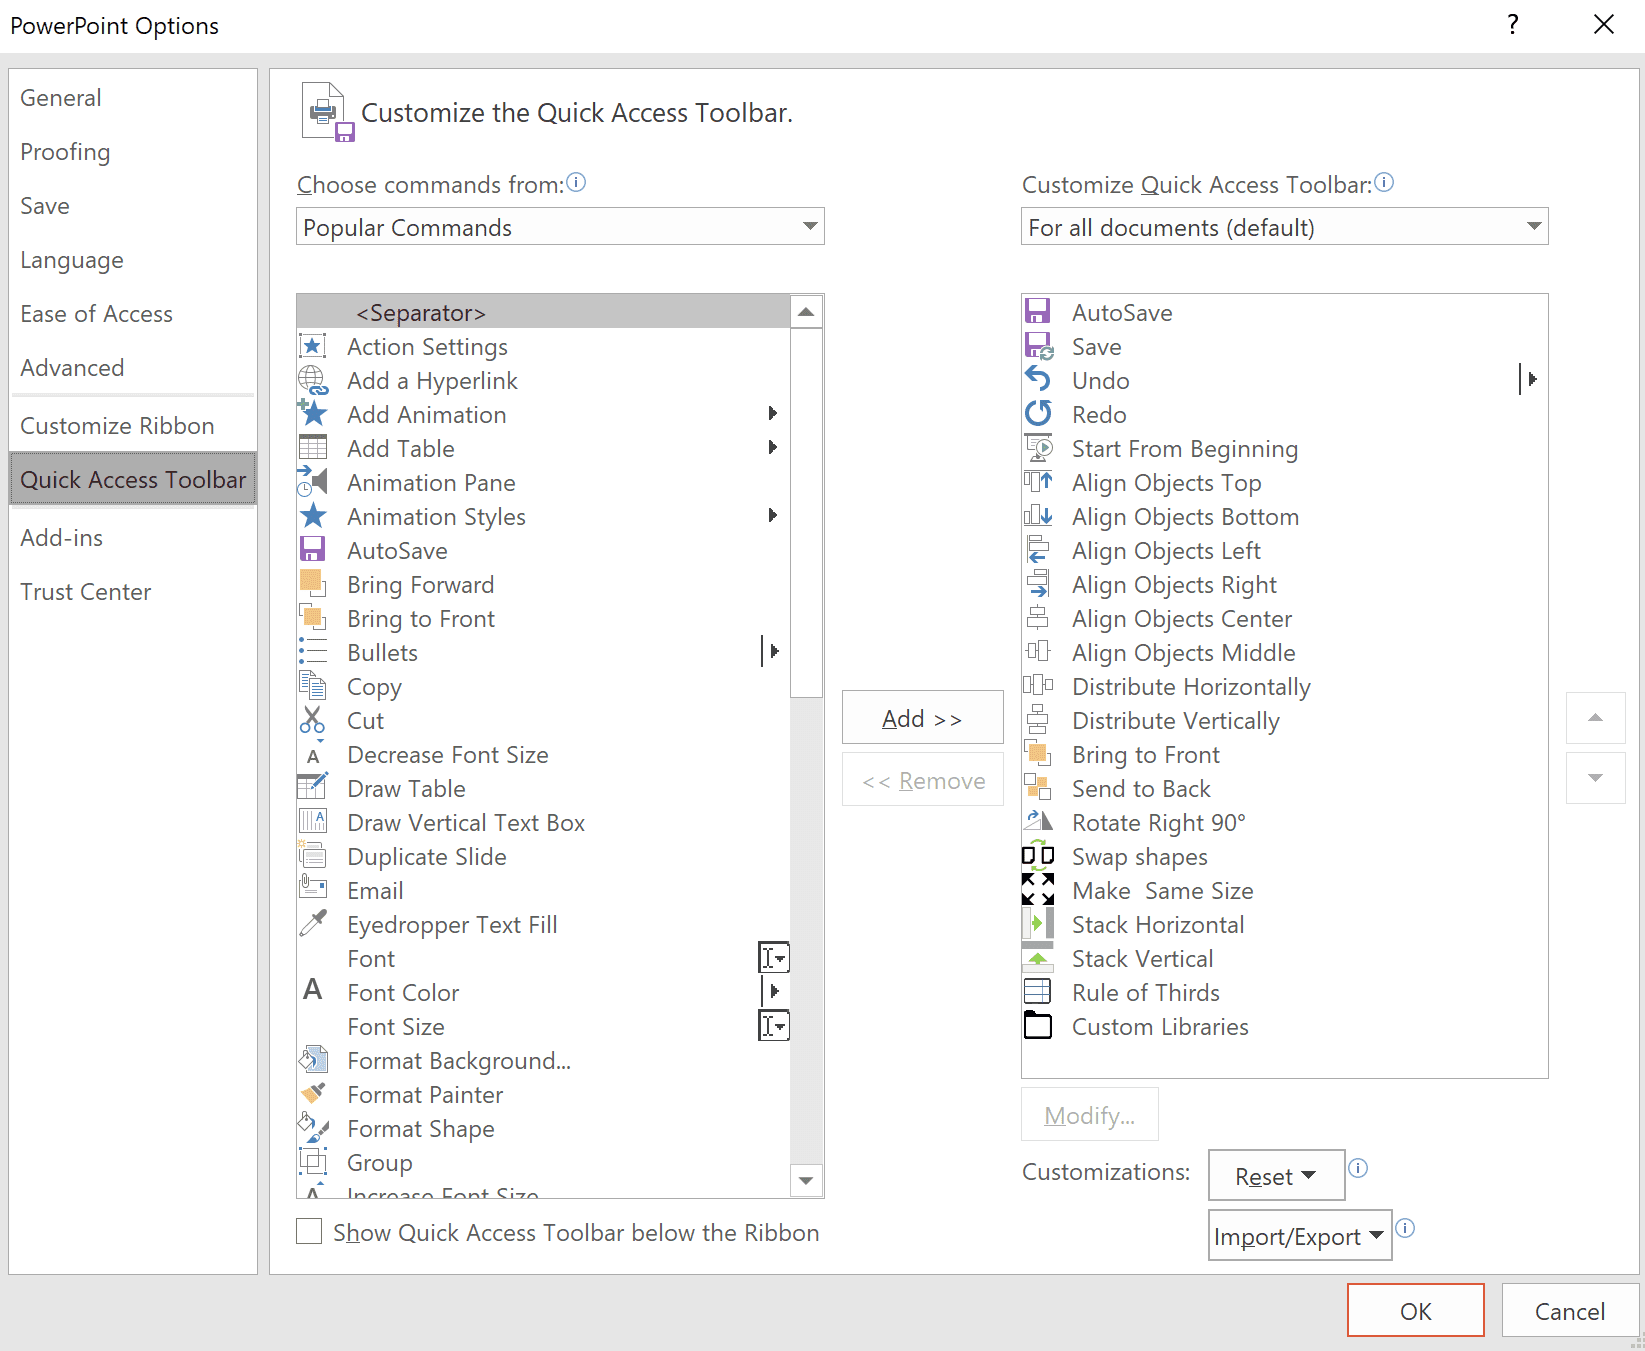Click the Cut scissors icon
Screen dimensions: 1645x1351
click(313, 720)
